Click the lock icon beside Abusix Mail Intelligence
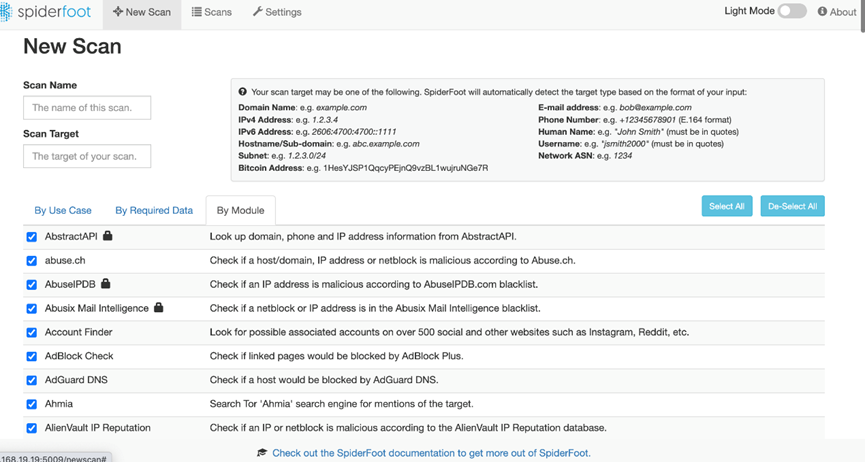 point(158,307)
